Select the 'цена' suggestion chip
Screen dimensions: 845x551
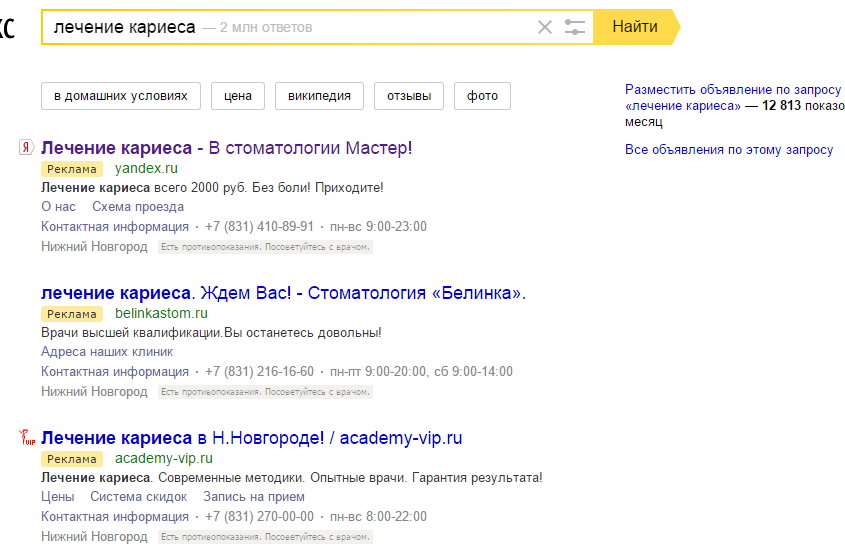(238, 96)
